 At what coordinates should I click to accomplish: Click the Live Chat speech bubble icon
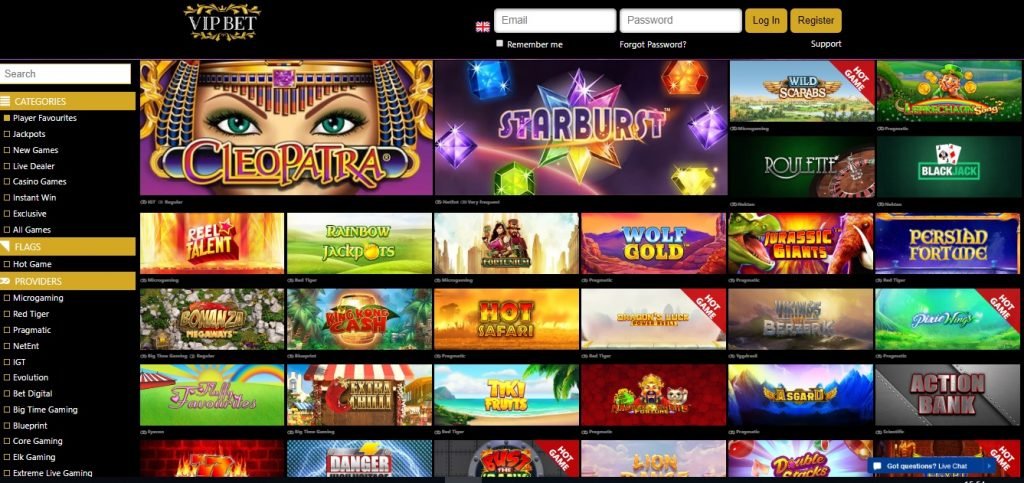click(x=878, y=466)
